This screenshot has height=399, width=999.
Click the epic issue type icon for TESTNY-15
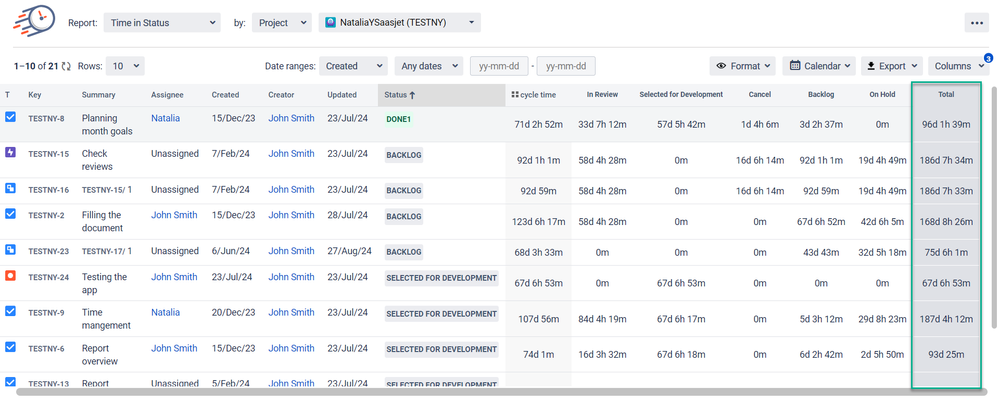pyautogui.click(x=10, y=152)
